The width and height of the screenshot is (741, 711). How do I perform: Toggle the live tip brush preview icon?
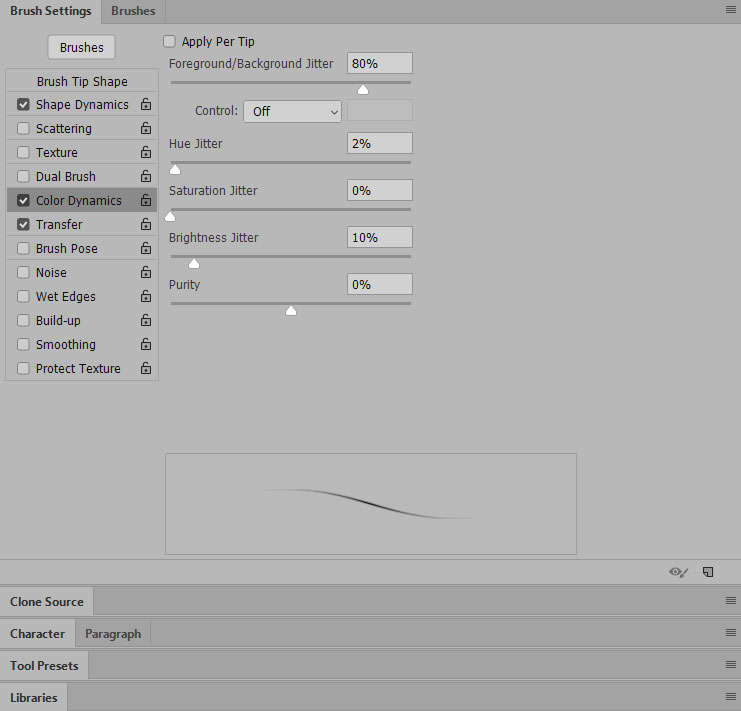coord(679,572)
